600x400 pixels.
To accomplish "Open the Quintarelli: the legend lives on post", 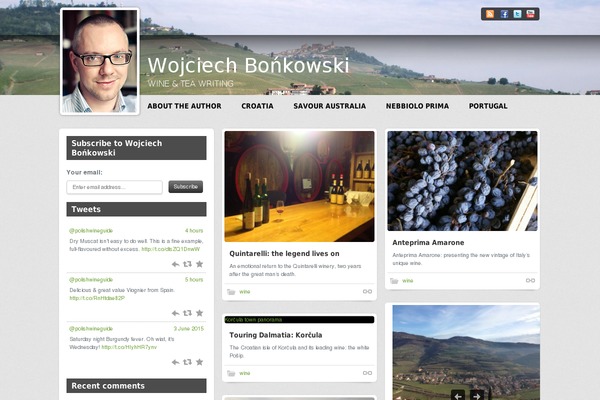I will (284, 253).
